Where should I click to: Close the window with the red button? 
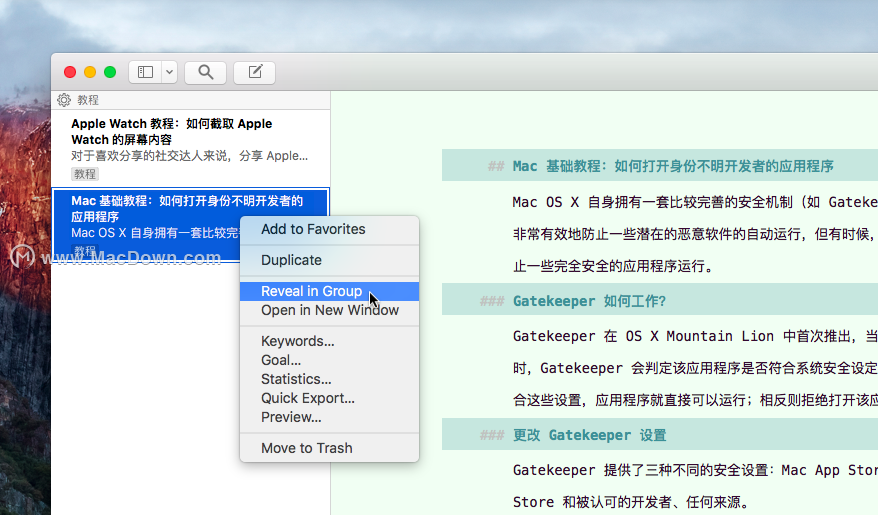[x=70, y=72]
